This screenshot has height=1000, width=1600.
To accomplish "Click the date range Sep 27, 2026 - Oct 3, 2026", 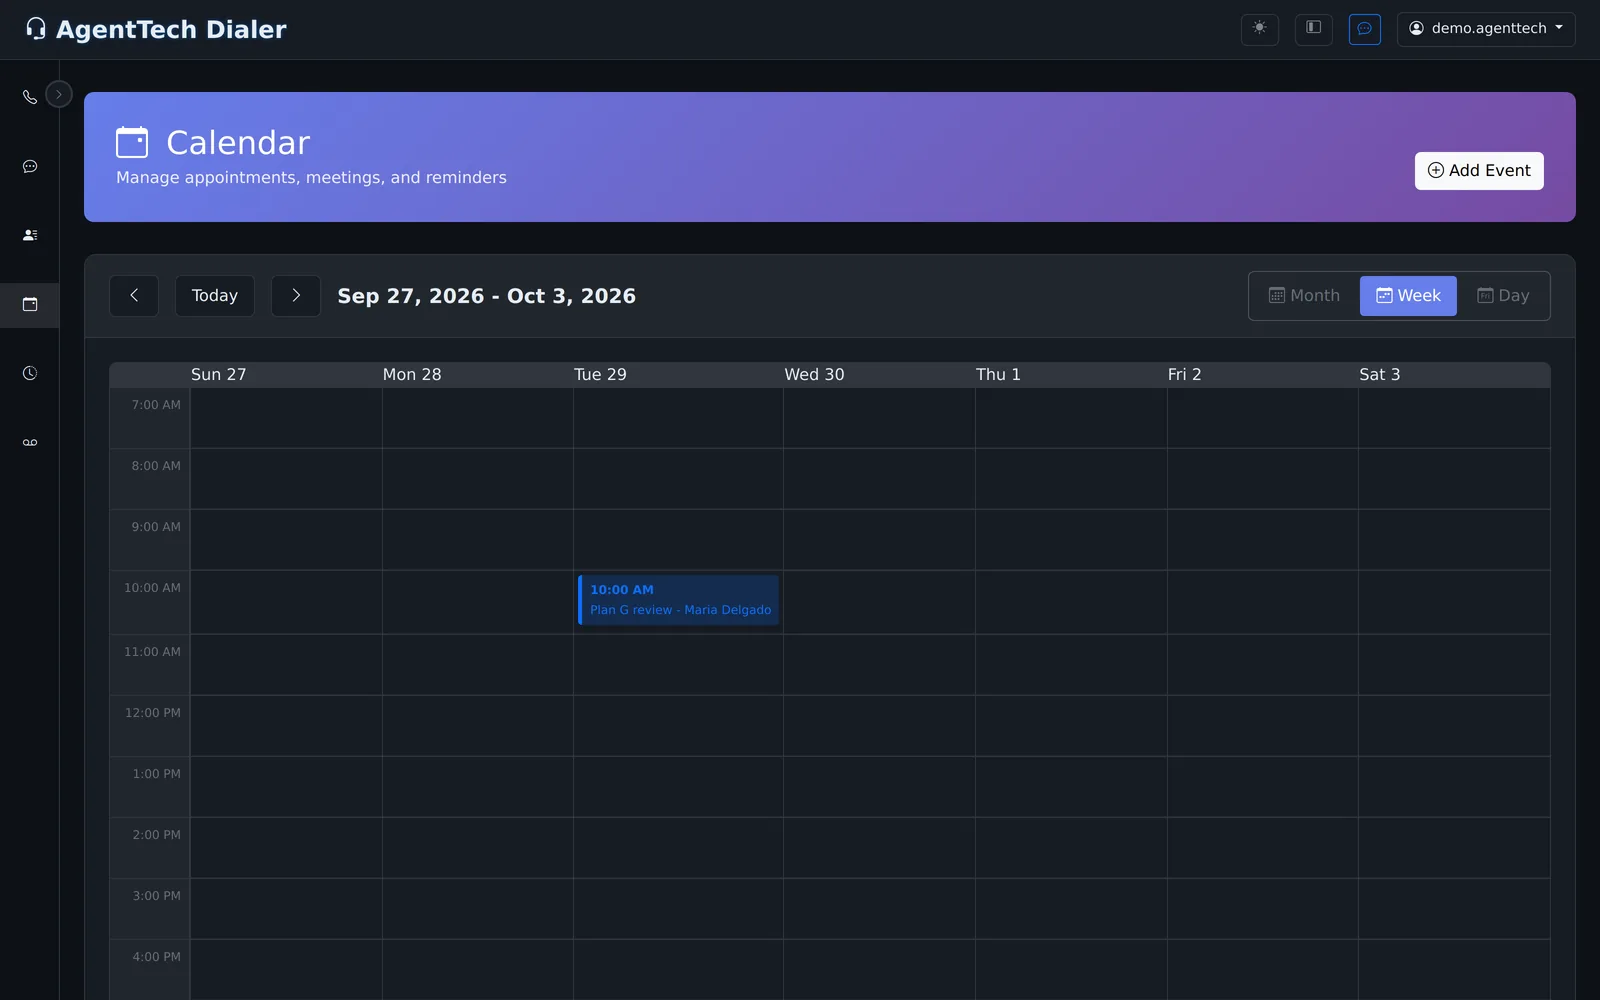I will click(x=487, y=296).
